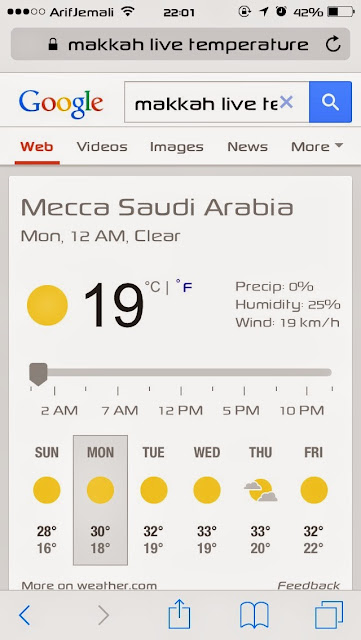This screenshot has height=640, width=361.
Task: Expand the More search options dropdown
Action: pyautogui.click(x=317, y=147)
